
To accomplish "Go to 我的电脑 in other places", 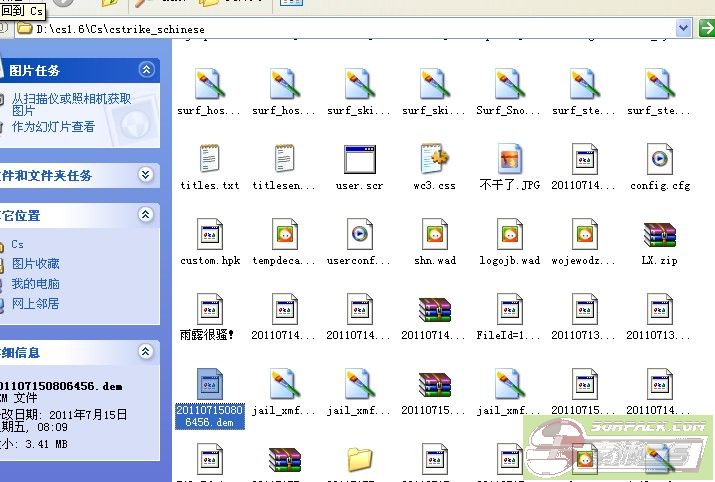I will coord(35,284).
